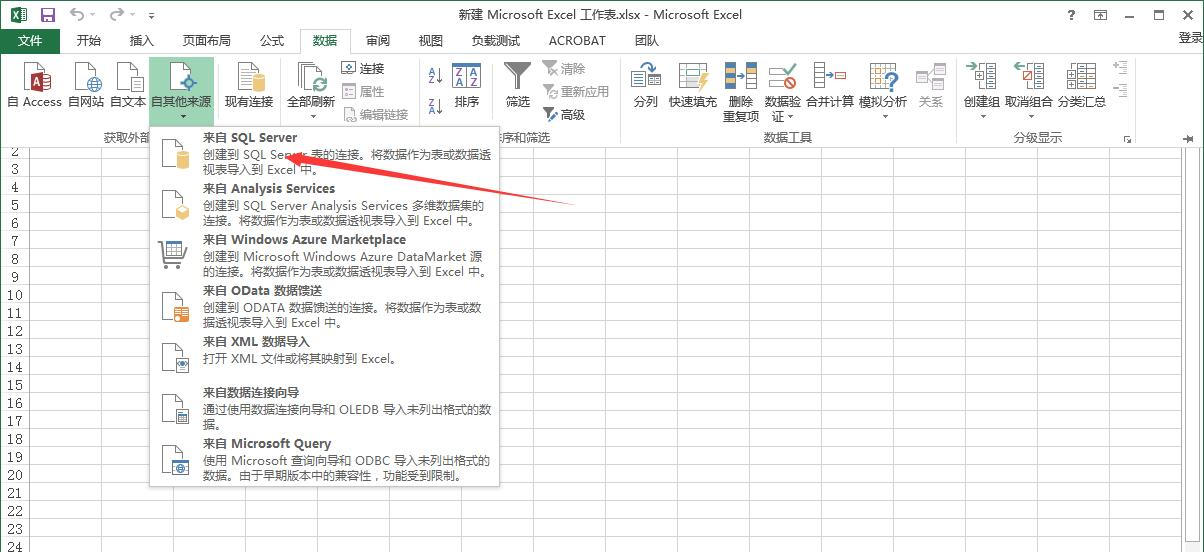Select 来自 Windows Azure Marketplace entry

pyautogui.click(x=325, y=255)
